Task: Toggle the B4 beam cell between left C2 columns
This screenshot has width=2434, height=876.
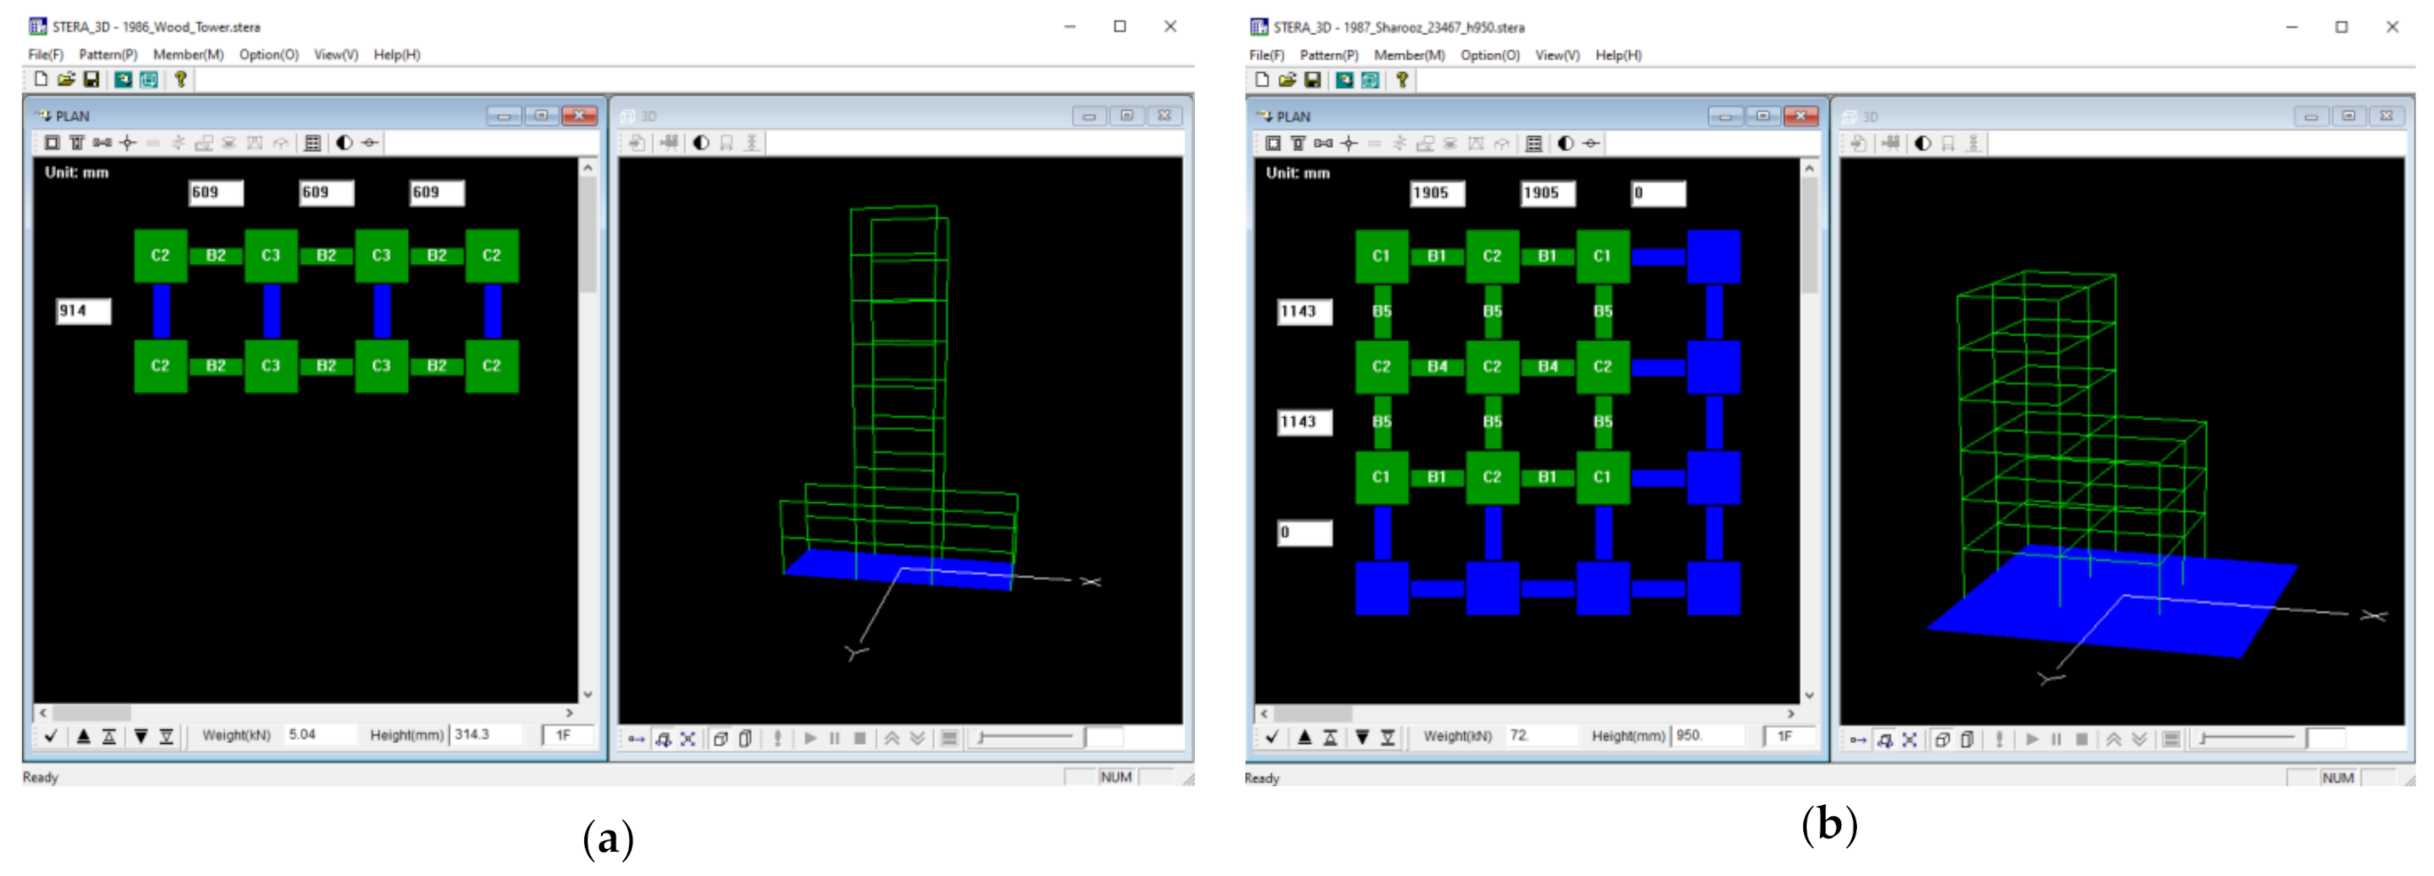Action: pos(1437,367)
